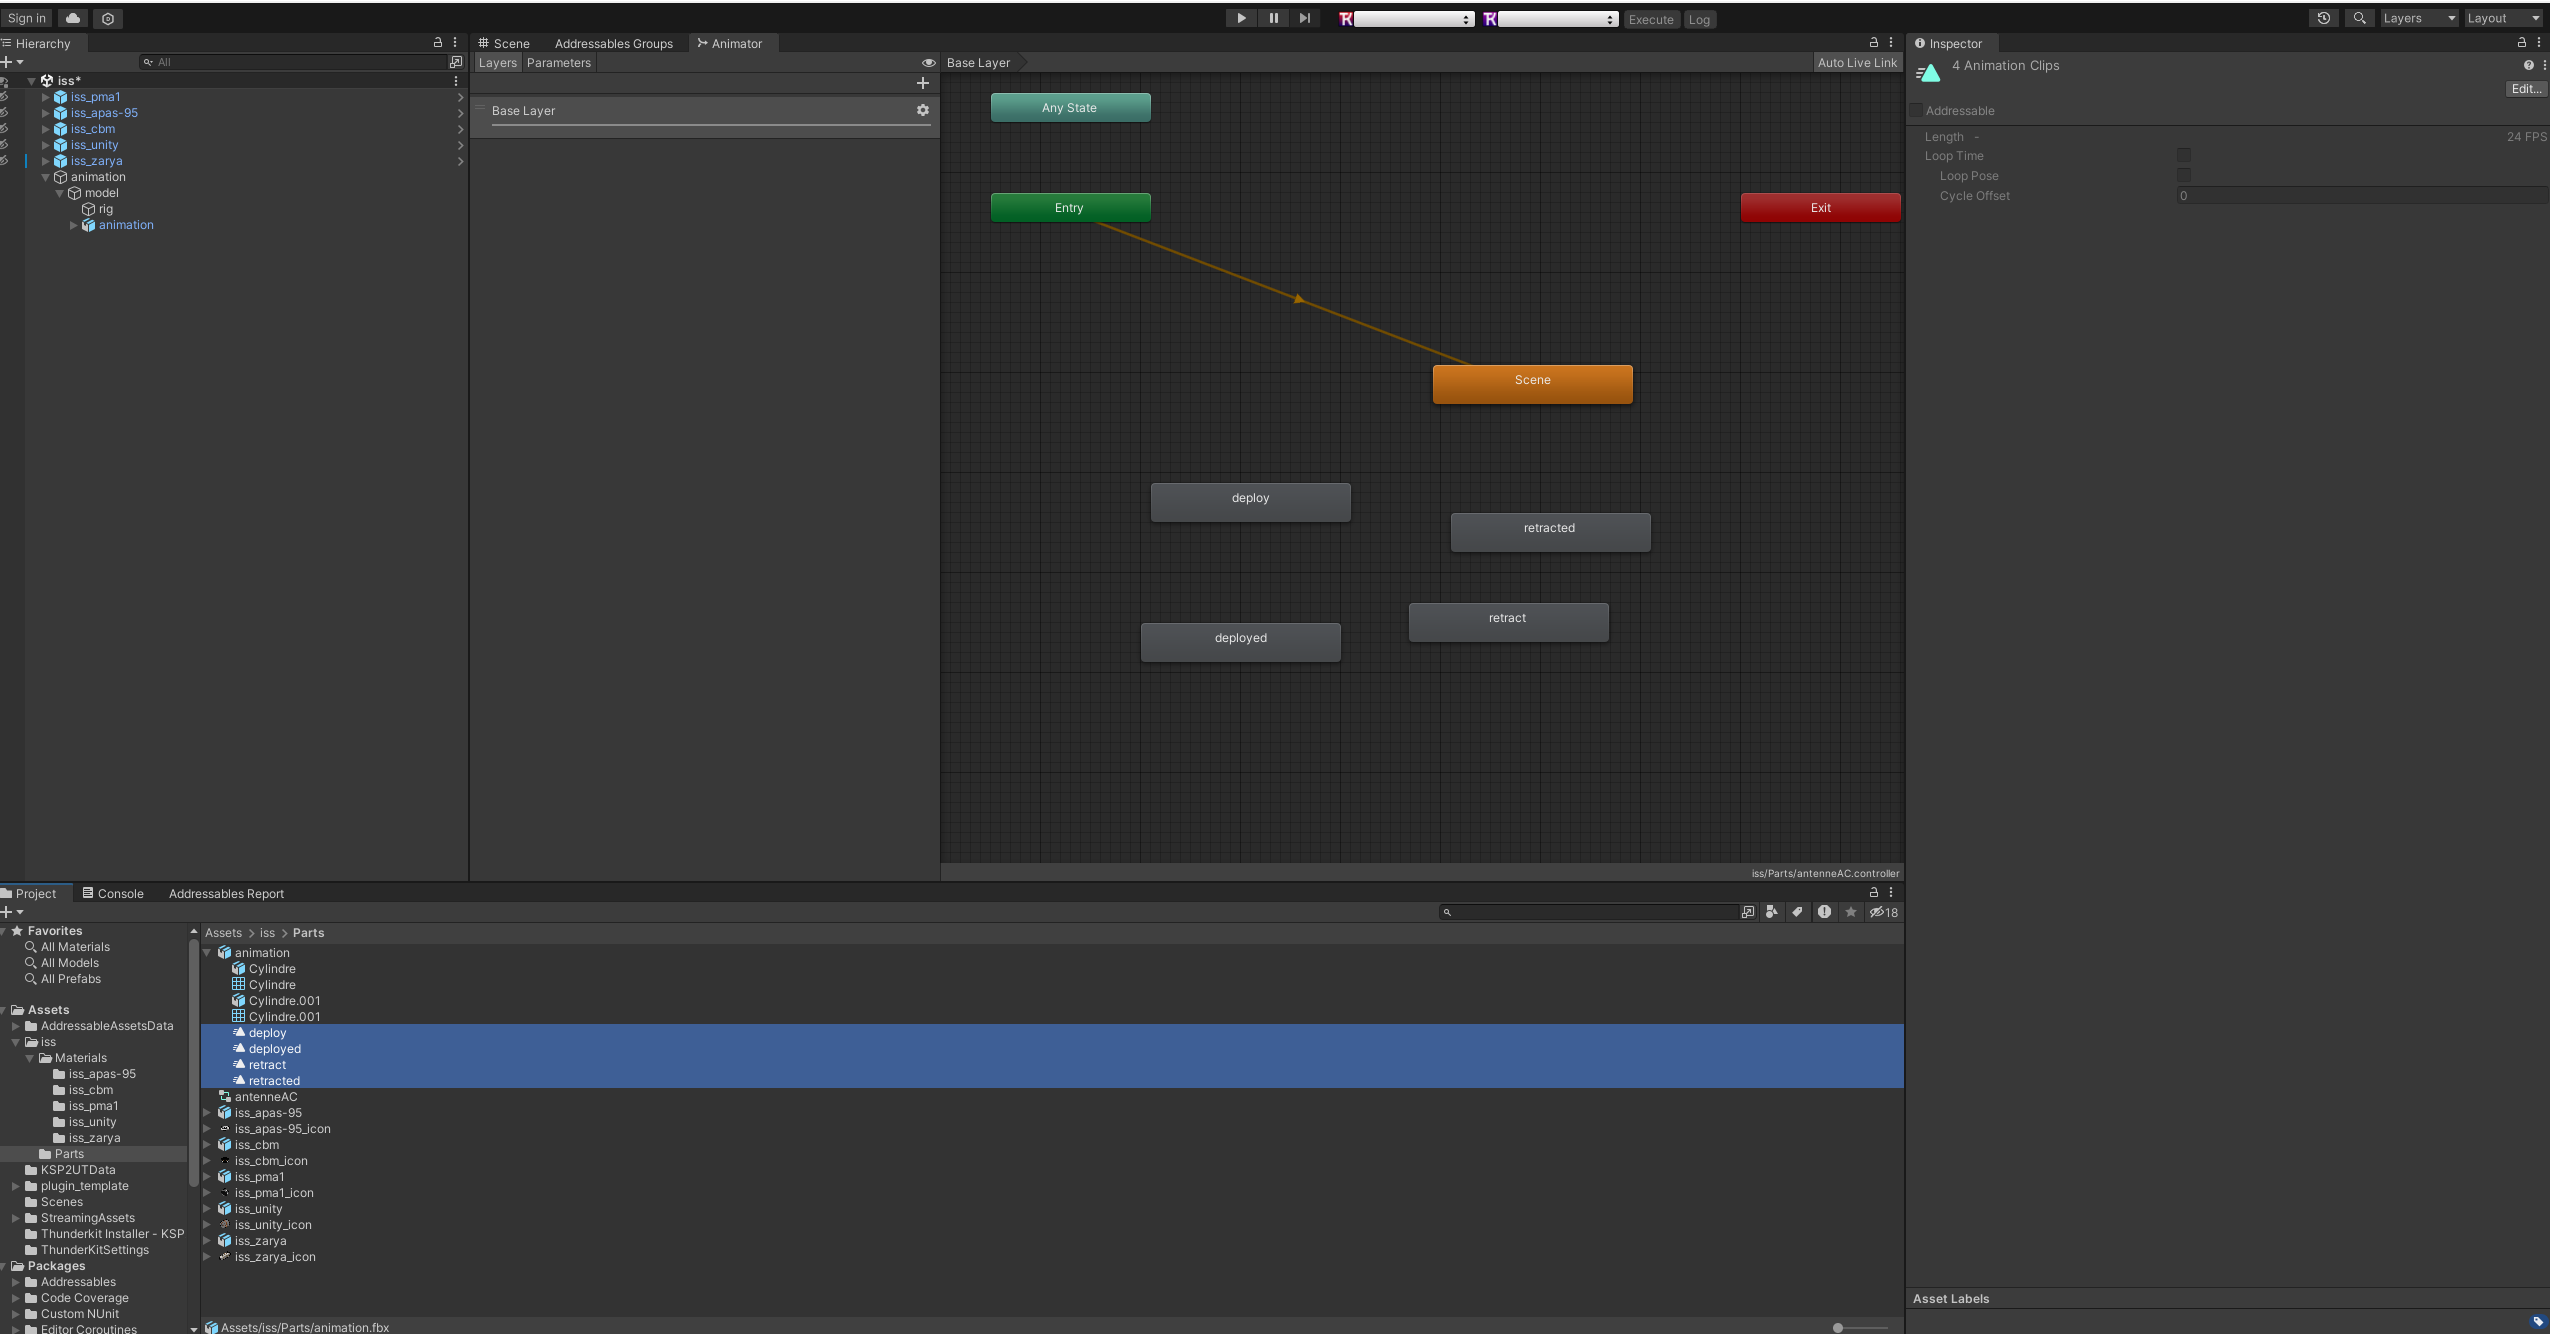This screenshot has width=2550, height=1334.
Task: Open the undo history icon
Action: tap(2323, 18)
